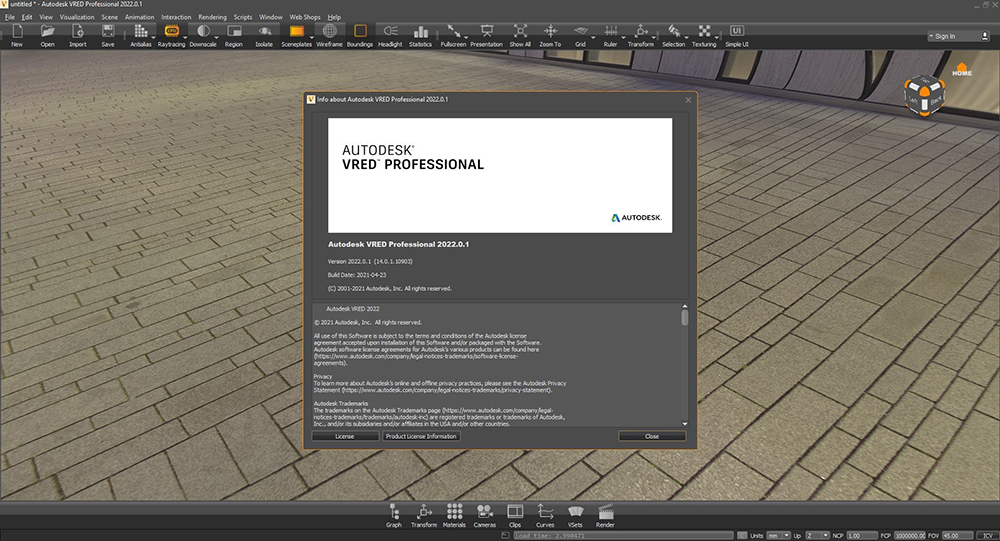Click the Render settings clapperboard icon
Image resolution: width=1000 pixels, height=541 pixels.
605,511
